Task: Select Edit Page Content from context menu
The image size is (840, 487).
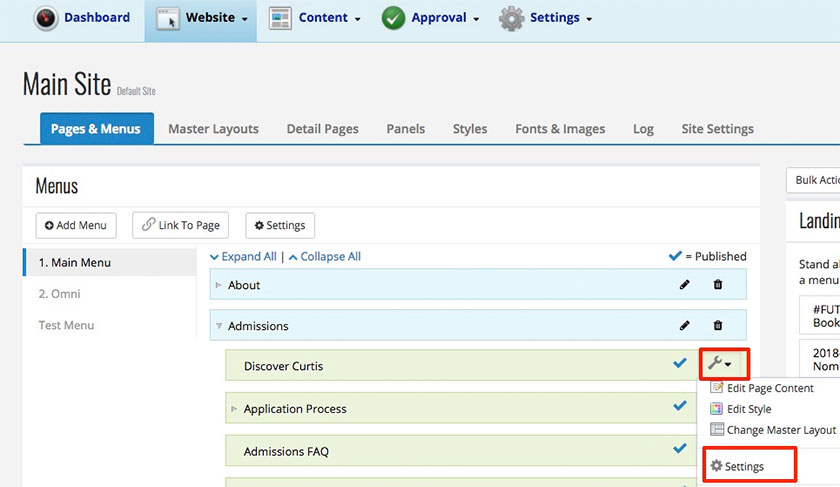Action: (x=768, y=388)
